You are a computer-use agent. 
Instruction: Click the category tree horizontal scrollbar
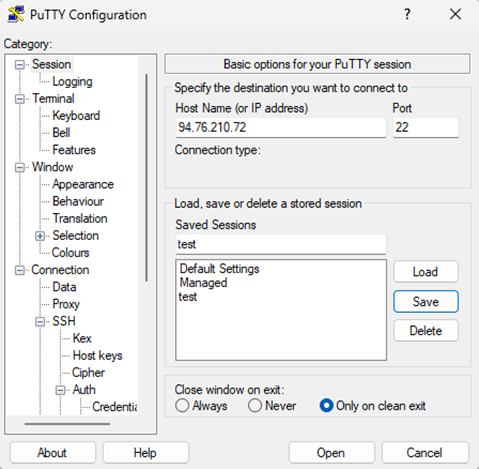[67, 424]
